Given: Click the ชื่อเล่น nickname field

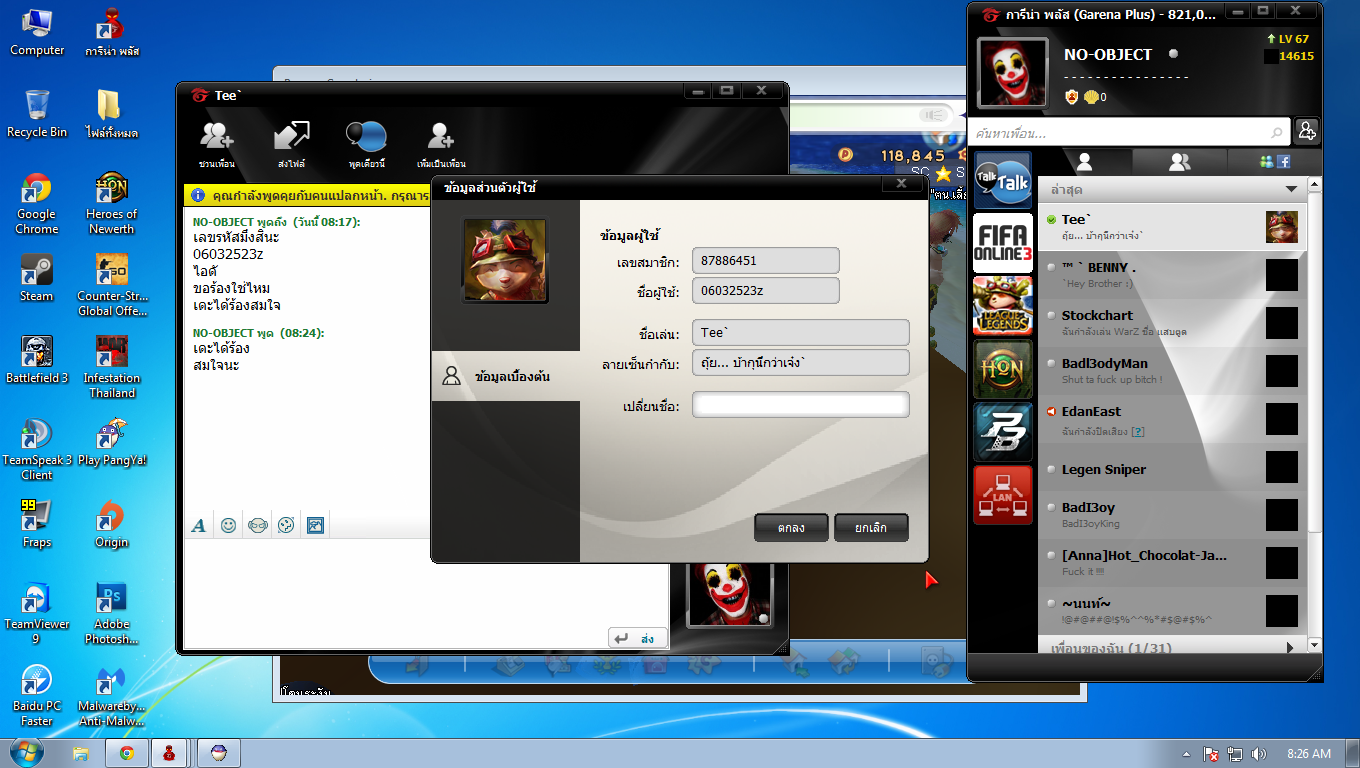Looking at the screenshot, I should coord(801,333).
